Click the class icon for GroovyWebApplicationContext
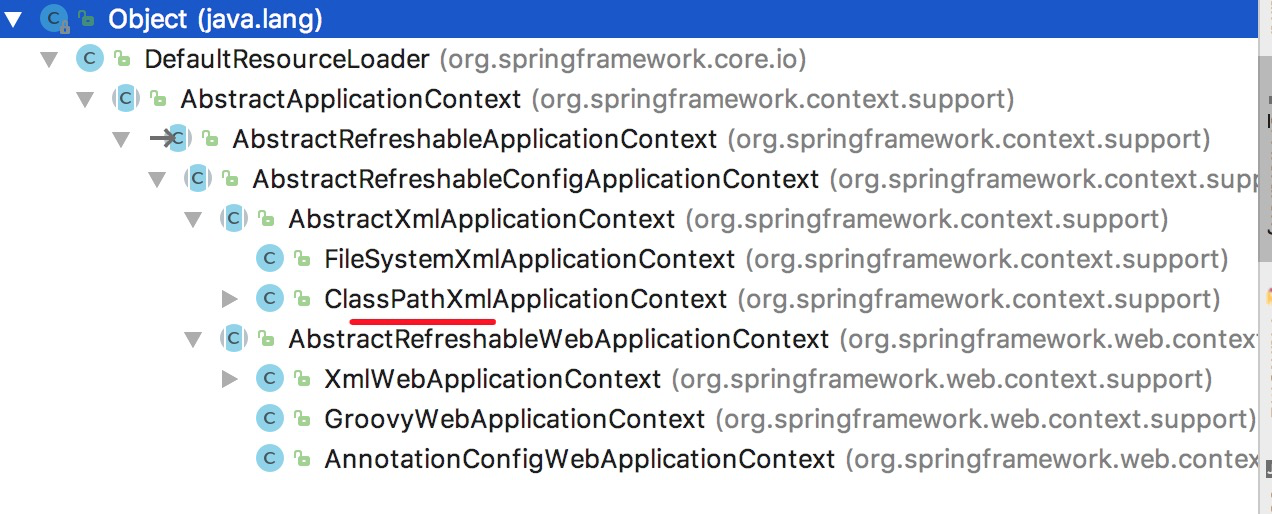Screen dimensions: 1272x514 pos(270,419)
